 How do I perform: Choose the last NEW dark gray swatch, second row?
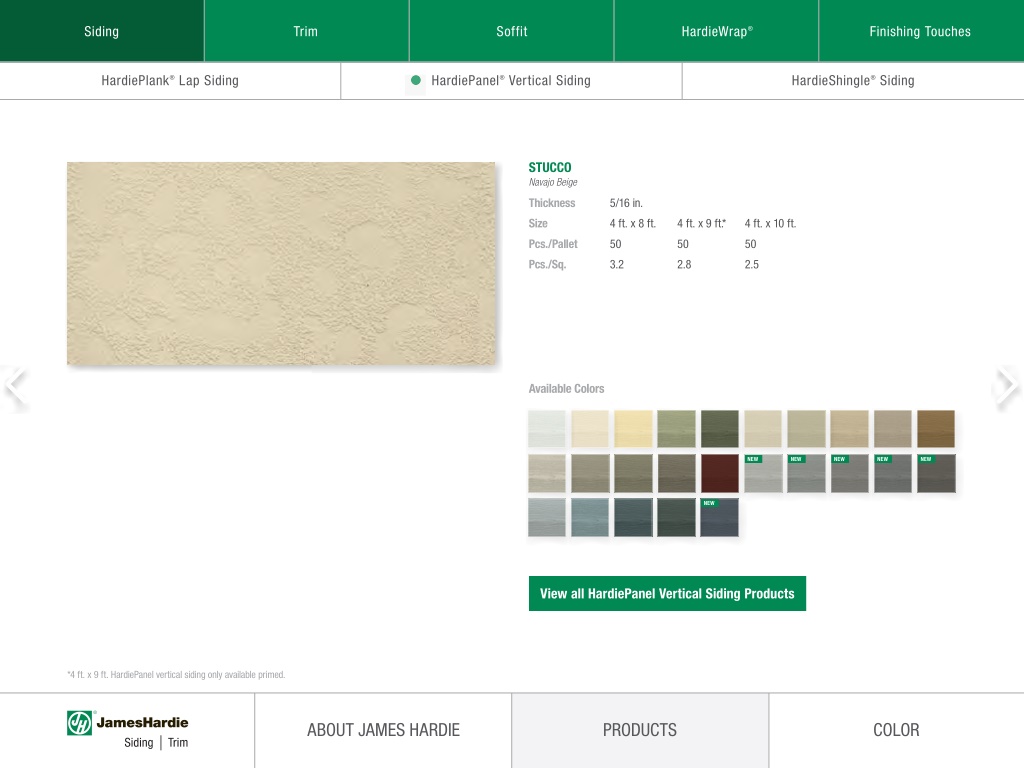[936, 473]
